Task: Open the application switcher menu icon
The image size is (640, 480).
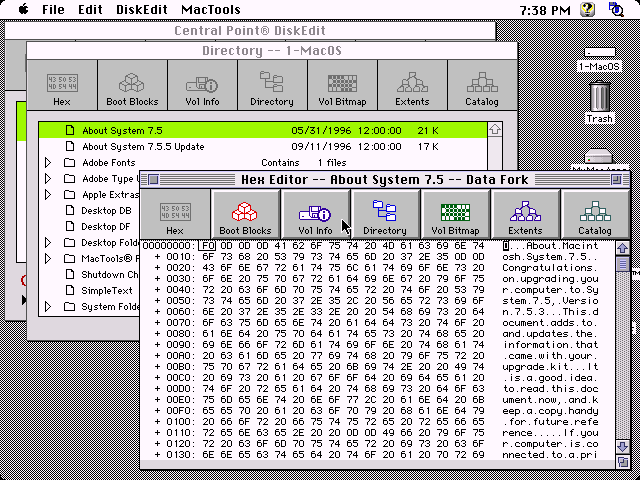Action: [616, 9]
